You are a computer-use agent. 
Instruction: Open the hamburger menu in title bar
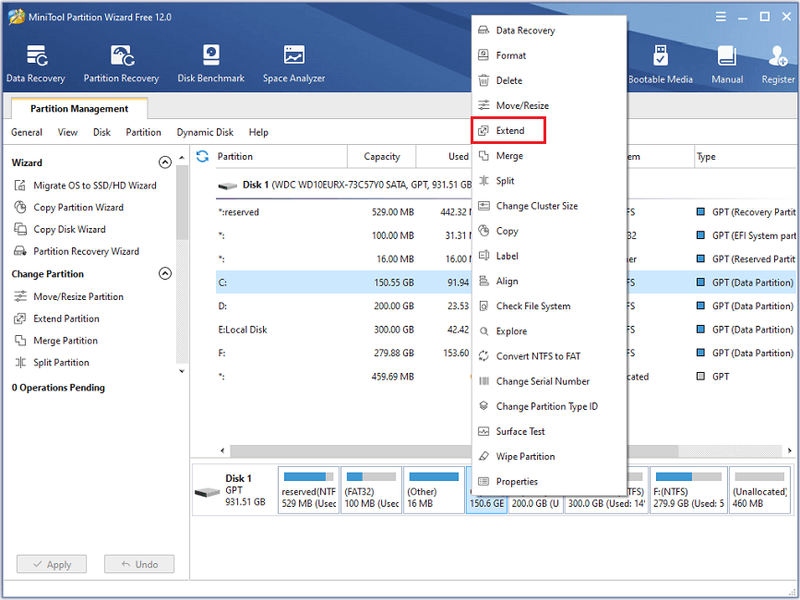point(720,17)
